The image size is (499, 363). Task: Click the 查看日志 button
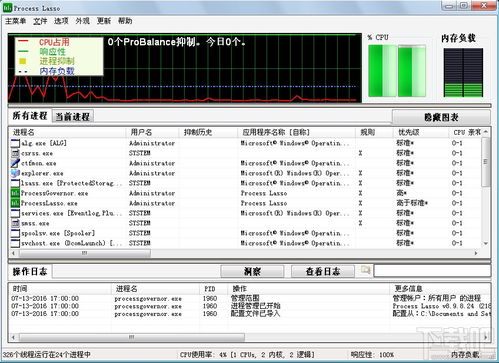323,271
